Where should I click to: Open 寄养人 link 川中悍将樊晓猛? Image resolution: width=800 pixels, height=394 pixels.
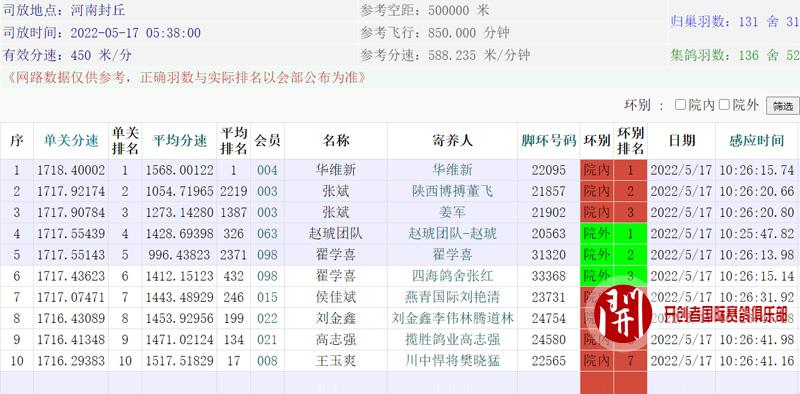453,361
